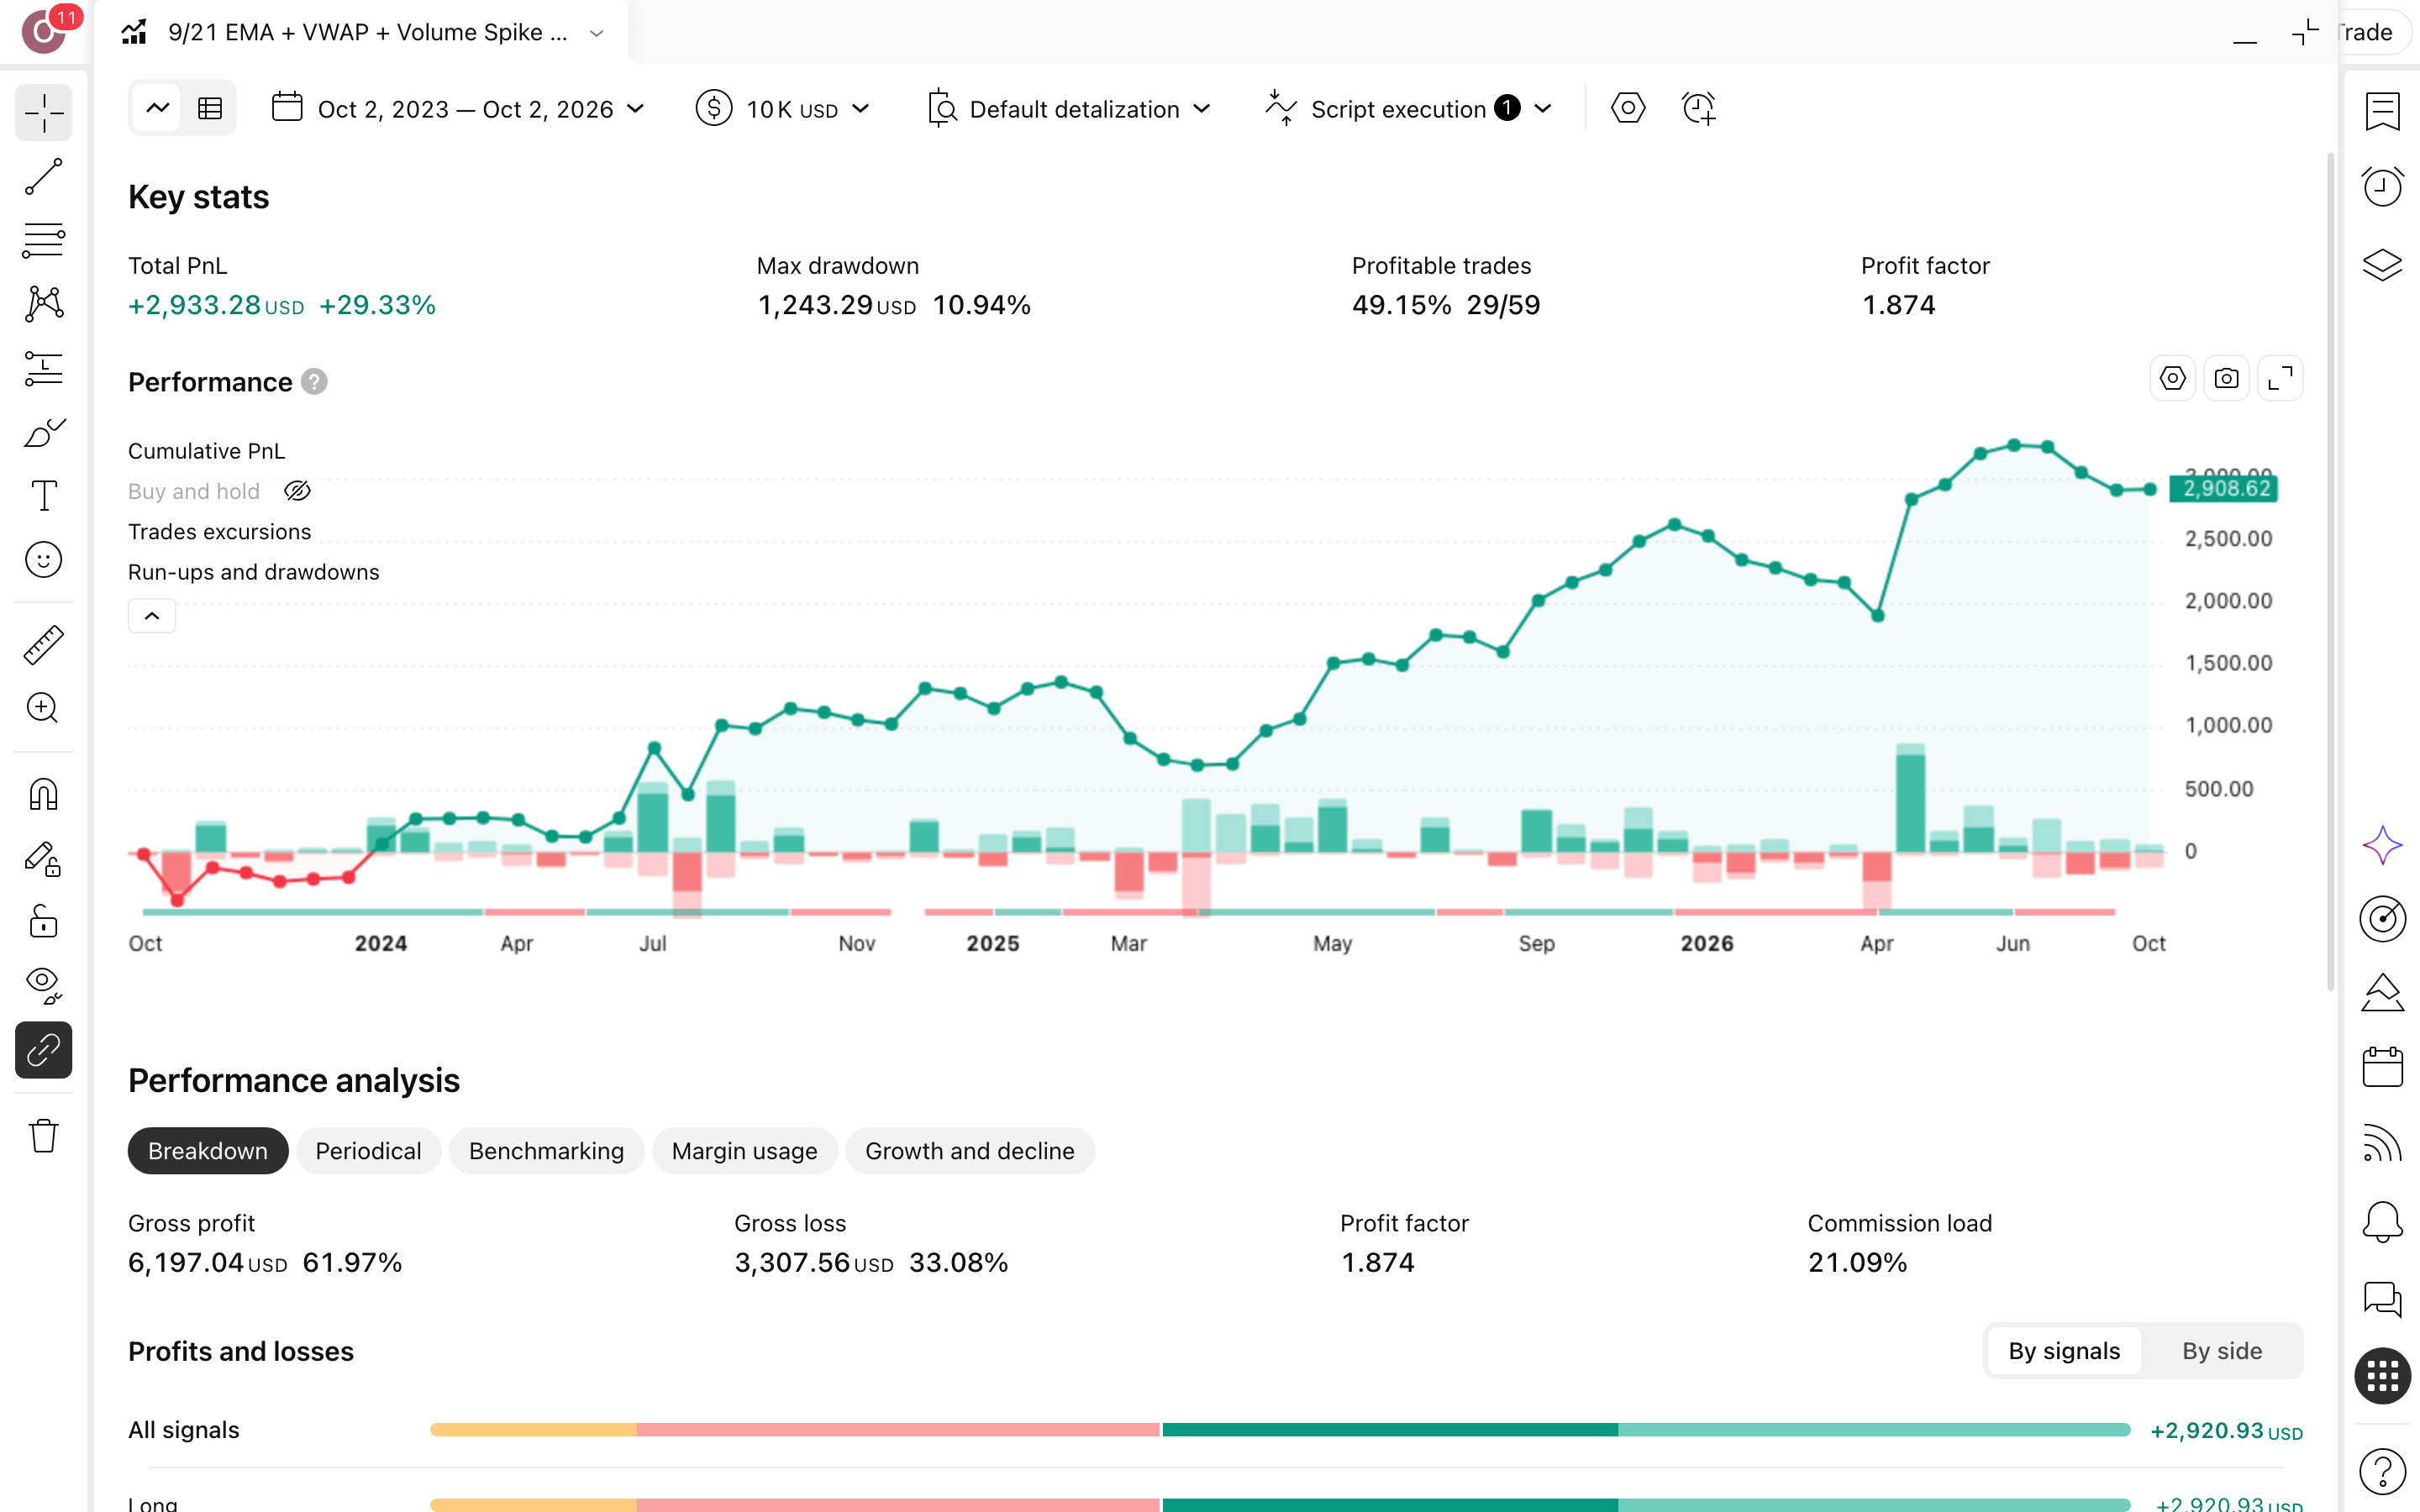Toggle lock all drawings

click(x=44, y=921)
